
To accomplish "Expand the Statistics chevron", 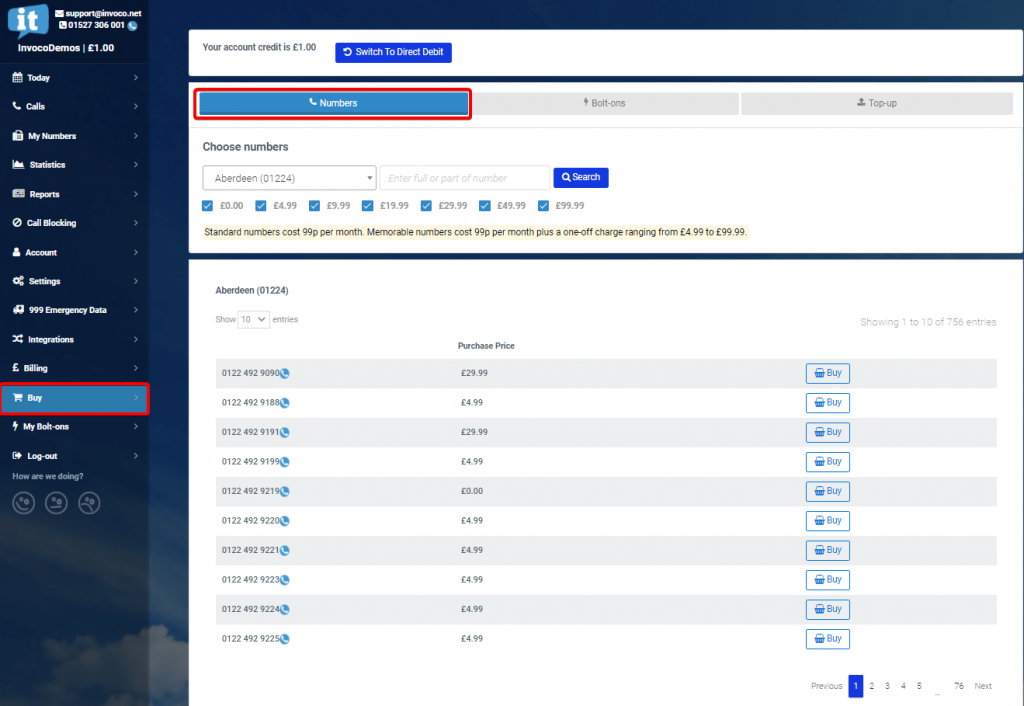I will [x=135, y=165].
